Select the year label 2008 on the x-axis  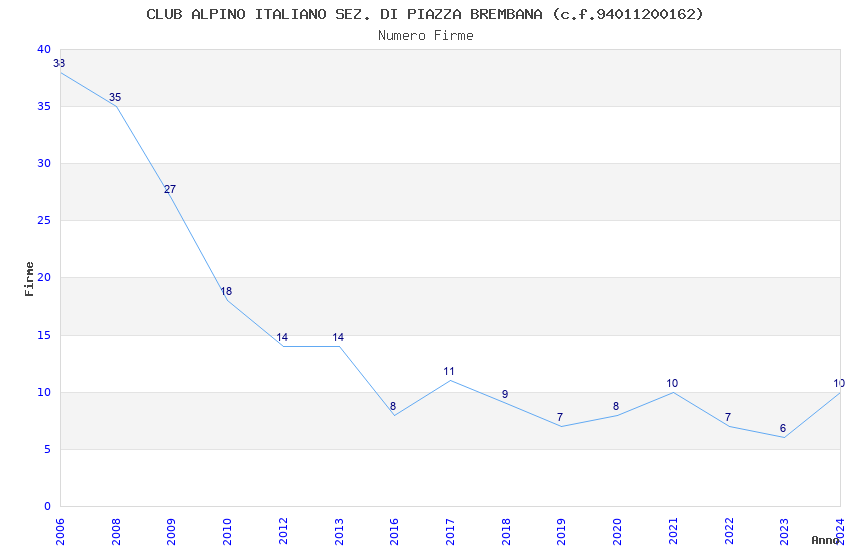(x=115, y=532)
